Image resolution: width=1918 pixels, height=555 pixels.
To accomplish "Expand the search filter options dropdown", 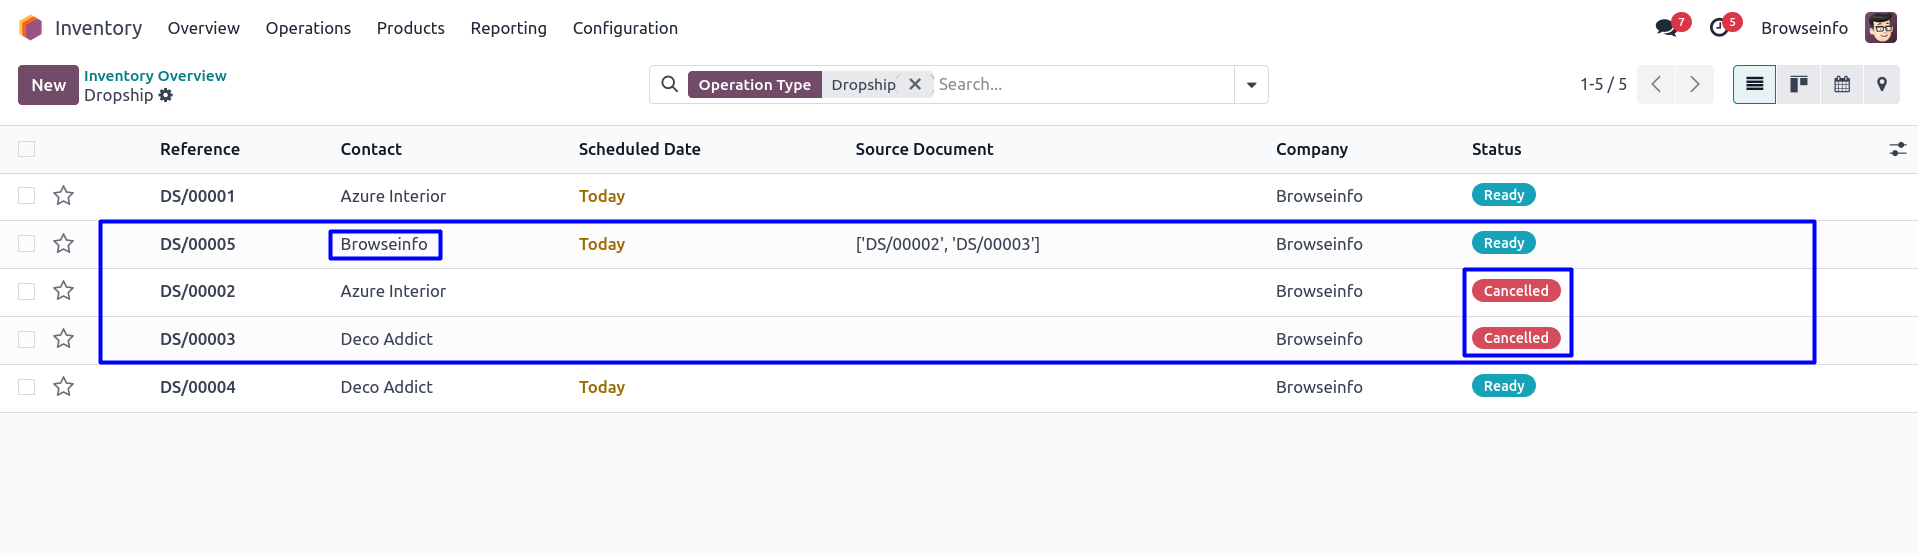I will [x=1251, y=85].
